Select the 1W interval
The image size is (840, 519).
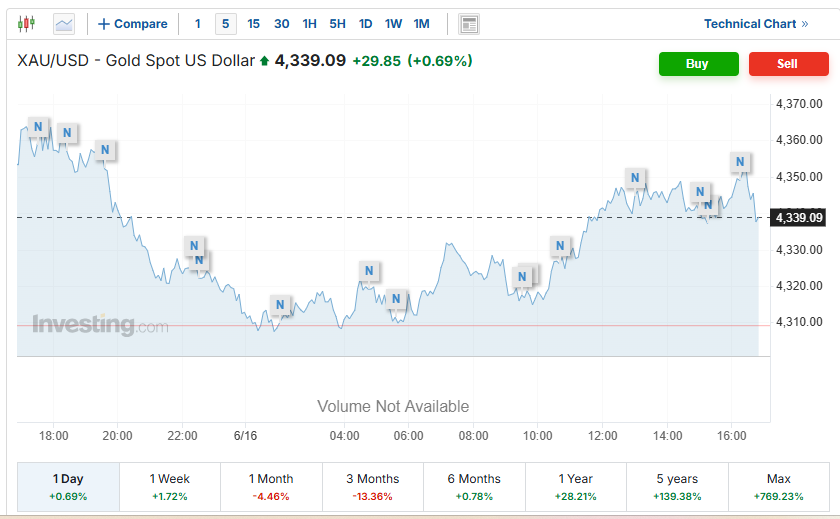(x=393, y=24)
